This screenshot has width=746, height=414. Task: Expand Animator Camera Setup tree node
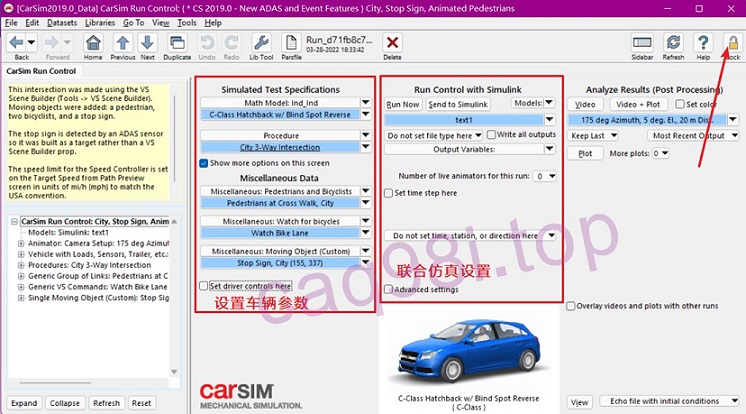[x=21, y=243]
